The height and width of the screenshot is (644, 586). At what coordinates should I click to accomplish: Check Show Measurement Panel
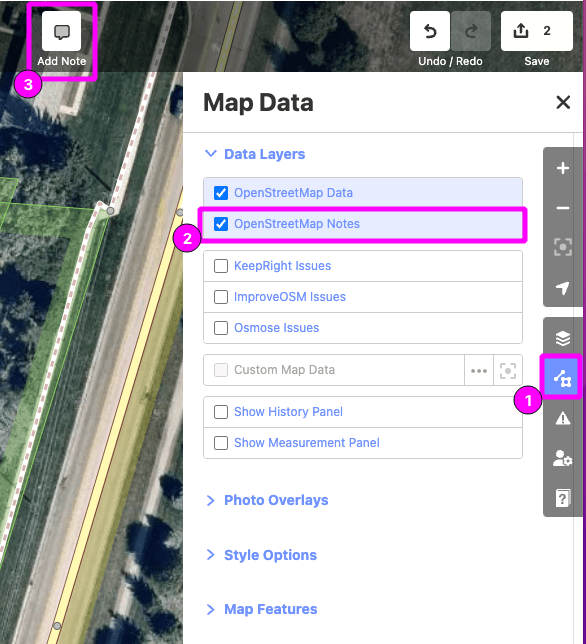click(221, 443)
